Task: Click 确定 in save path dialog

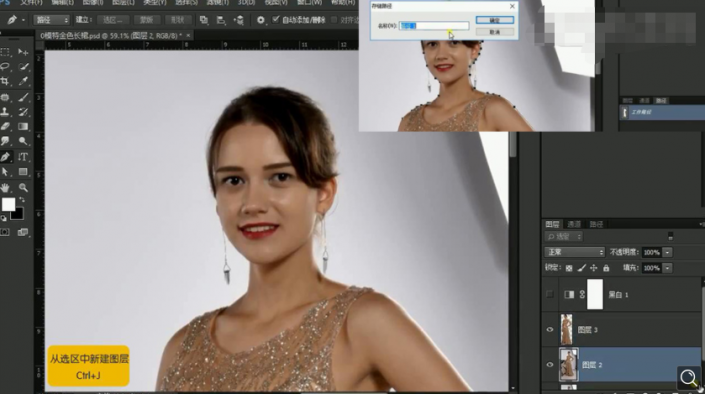Action: tap(495, 20)
